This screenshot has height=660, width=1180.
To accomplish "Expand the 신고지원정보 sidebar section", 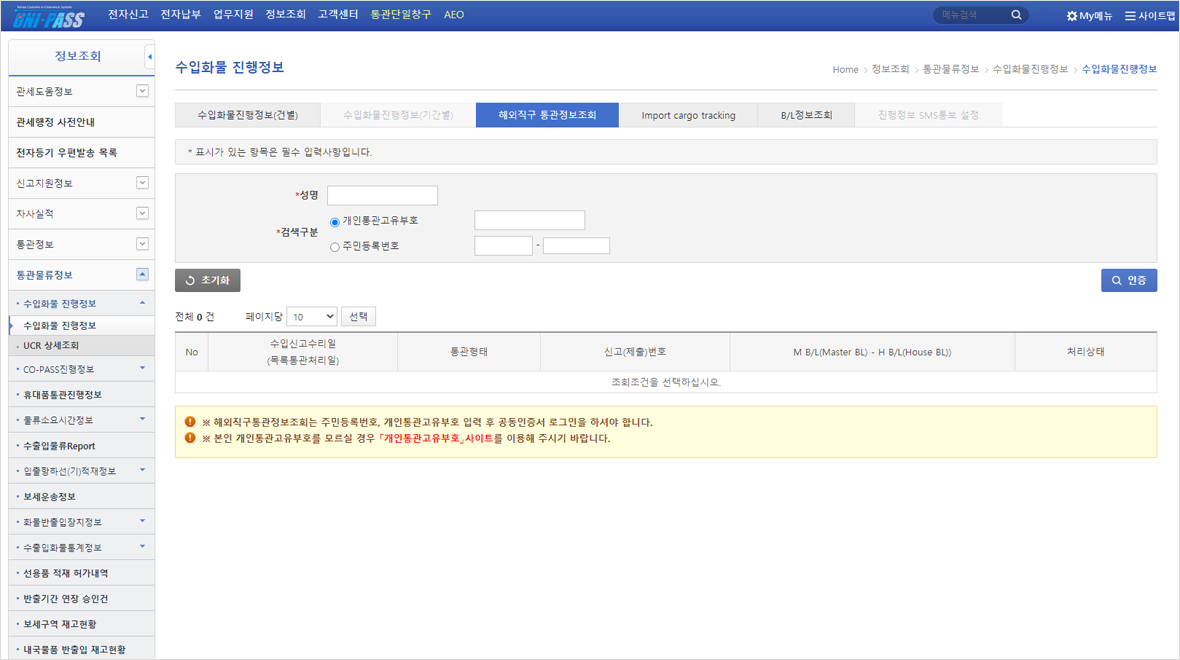I will tap(142, 183).
